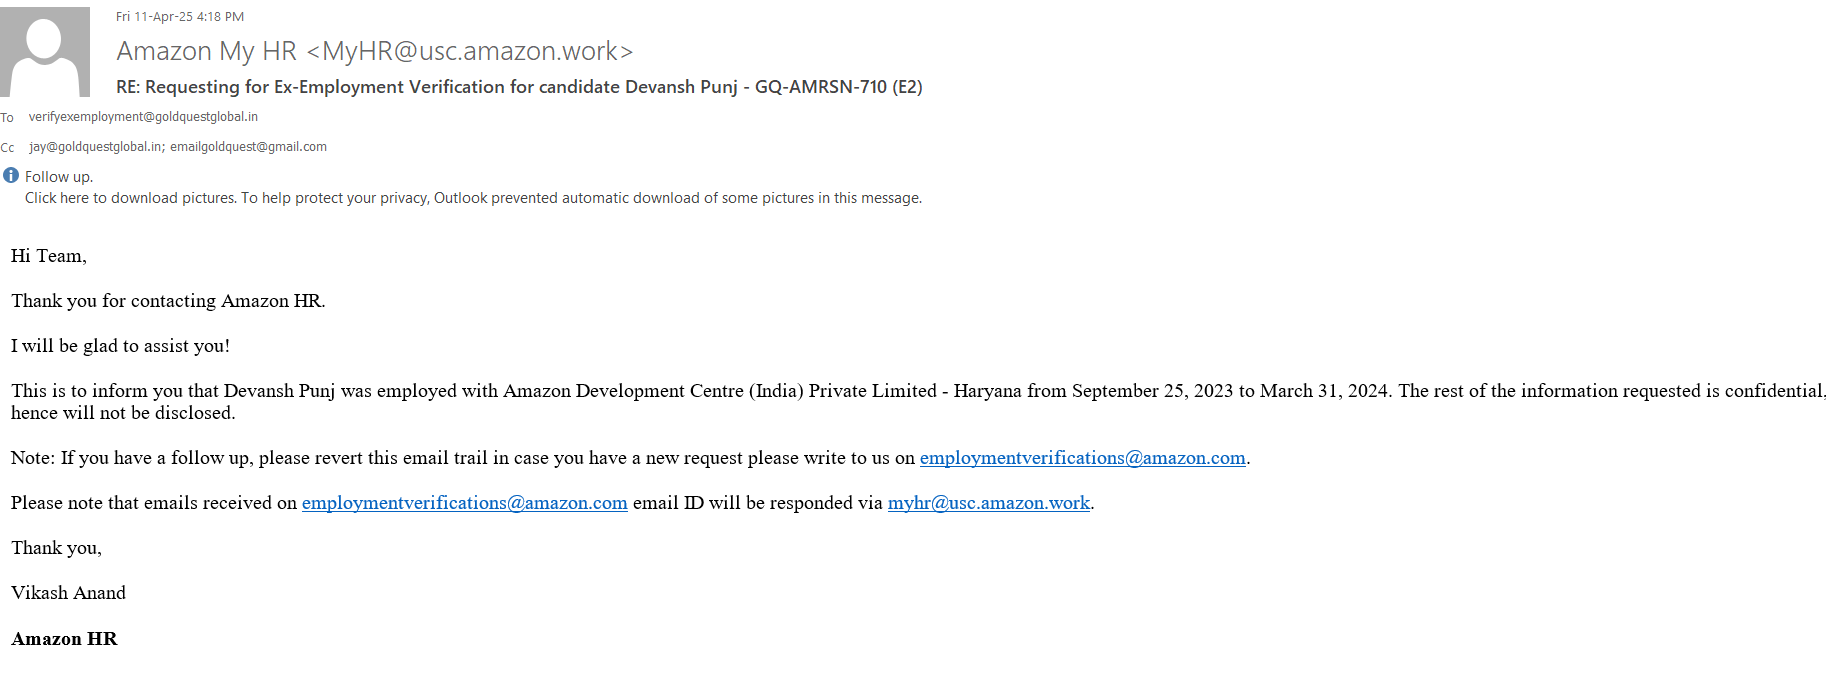Screen dimensions: 1826x673
Task: Select the email subject line text
Action: pyautogui.click(x=518, y=87)
